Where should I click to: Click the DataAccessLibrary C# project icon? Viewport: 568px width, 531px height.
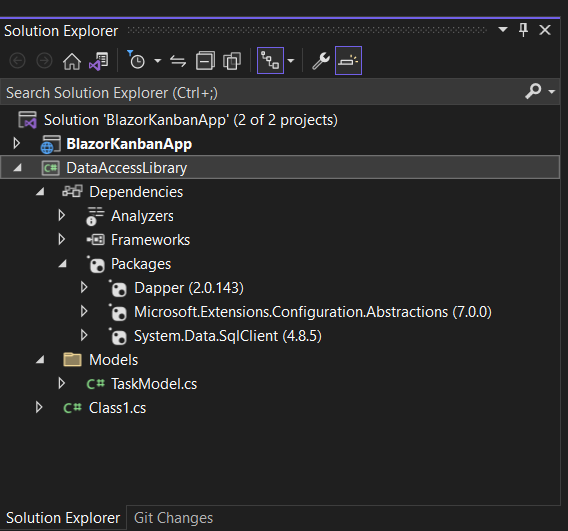click(50, 168)
